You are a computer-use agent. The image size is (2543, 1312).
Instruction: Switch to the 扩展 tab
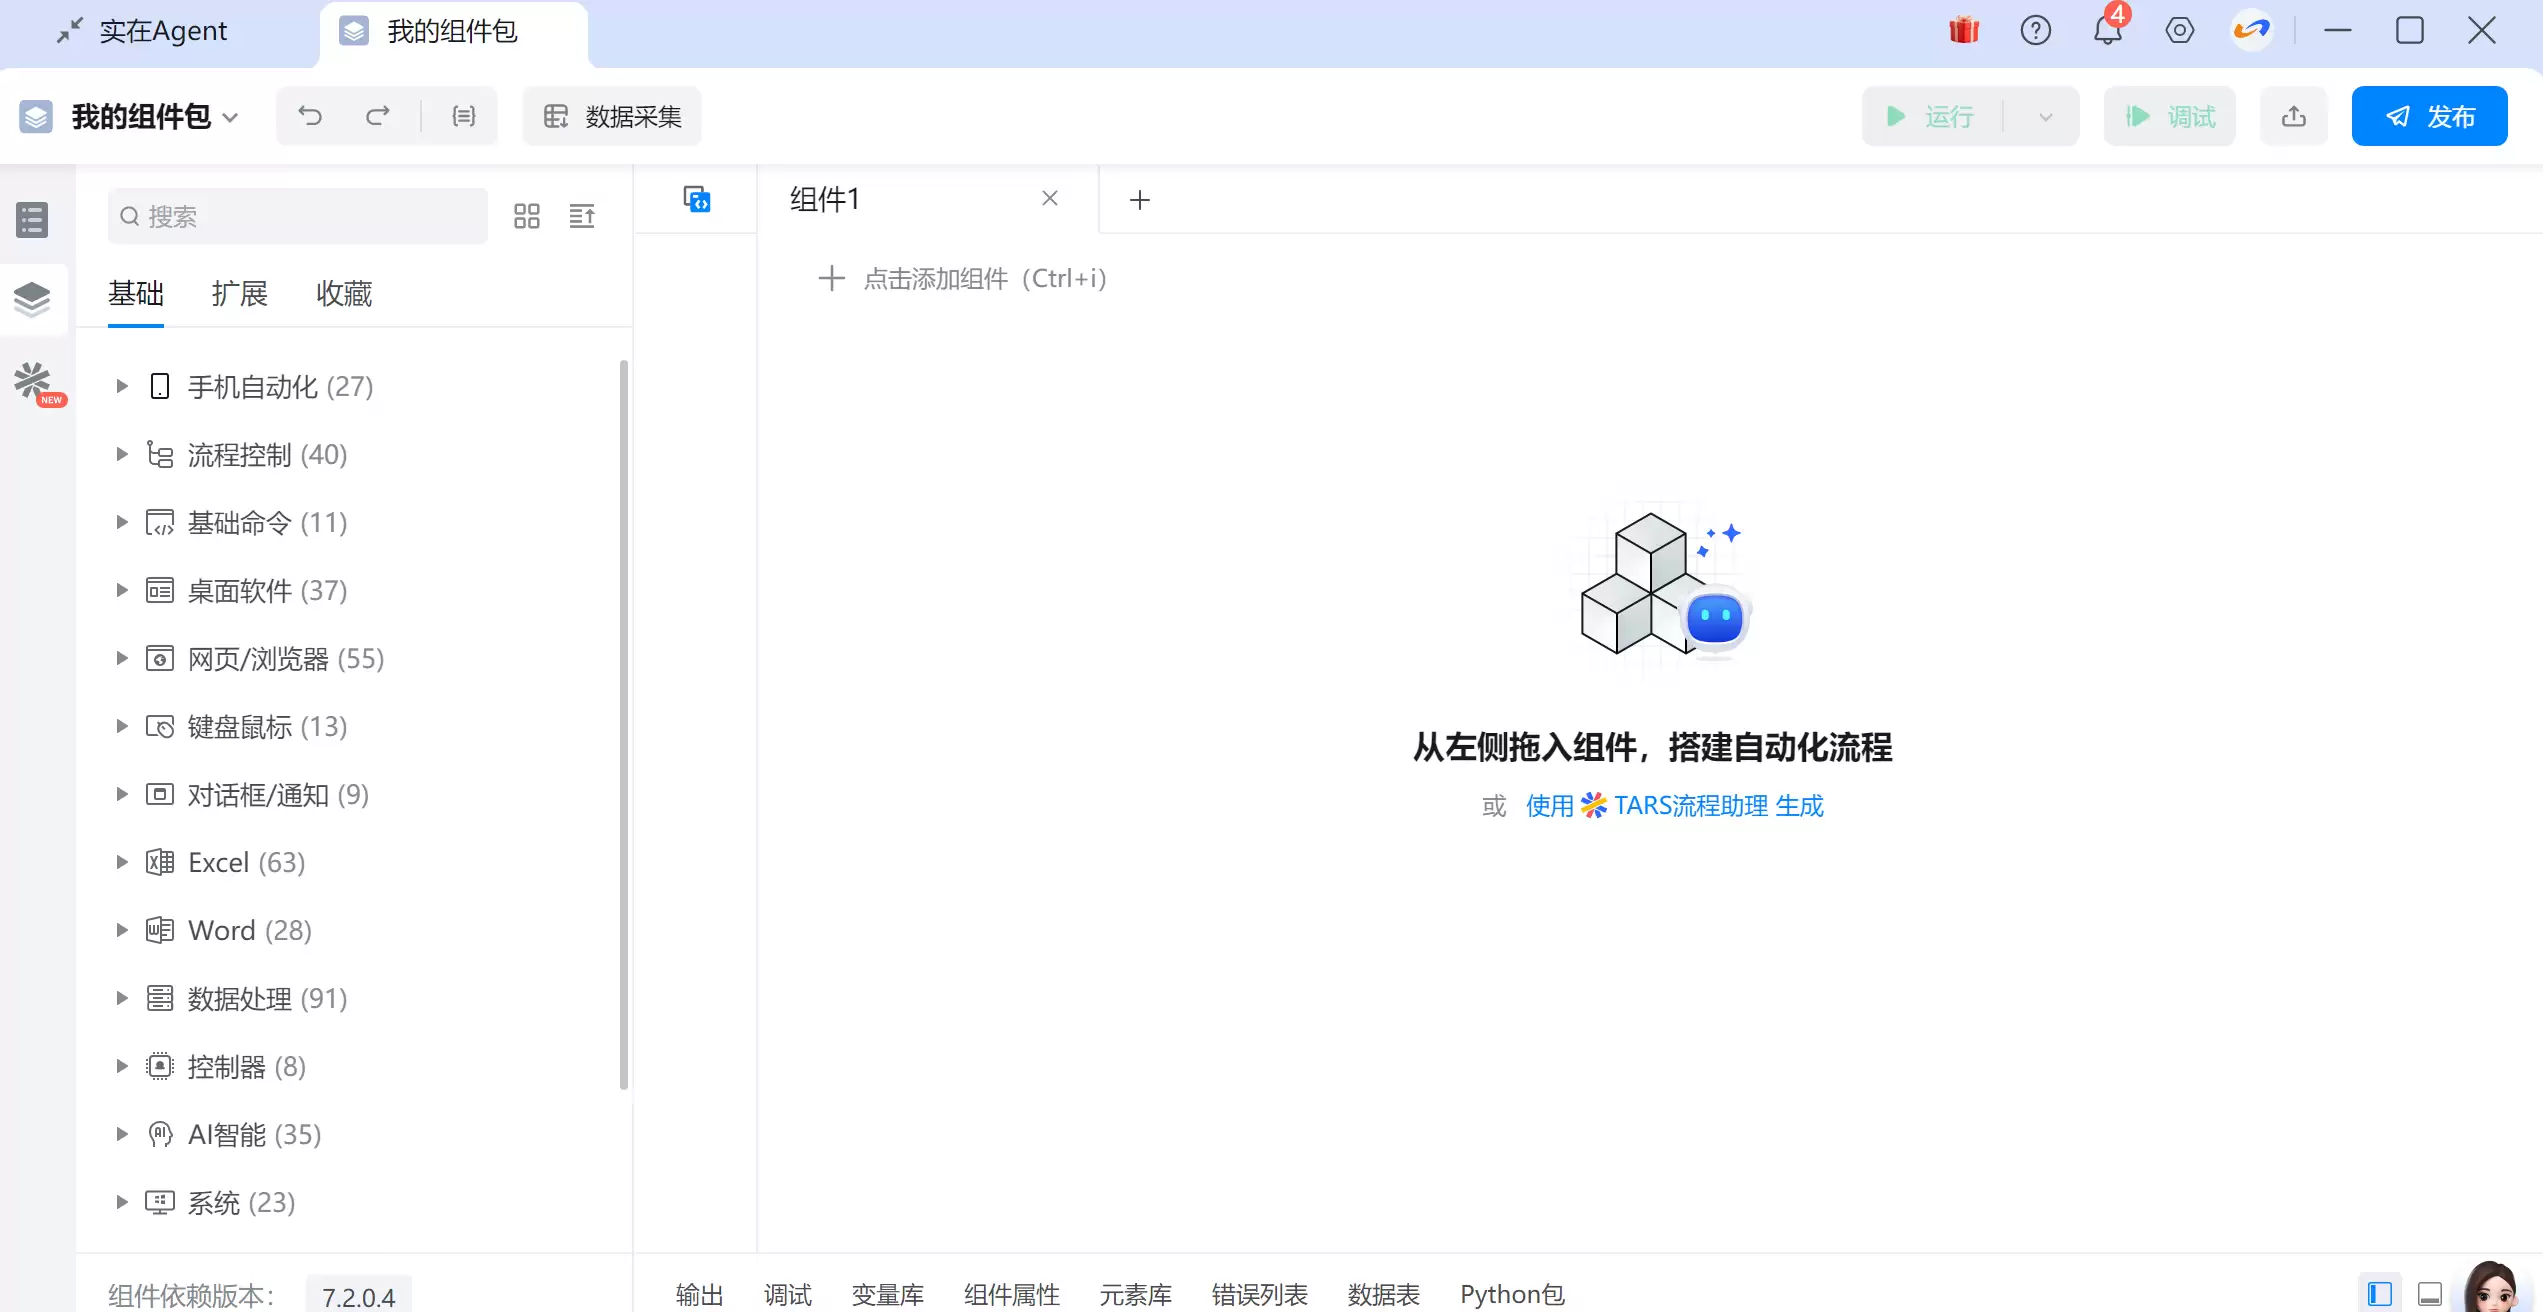[239, 293]
